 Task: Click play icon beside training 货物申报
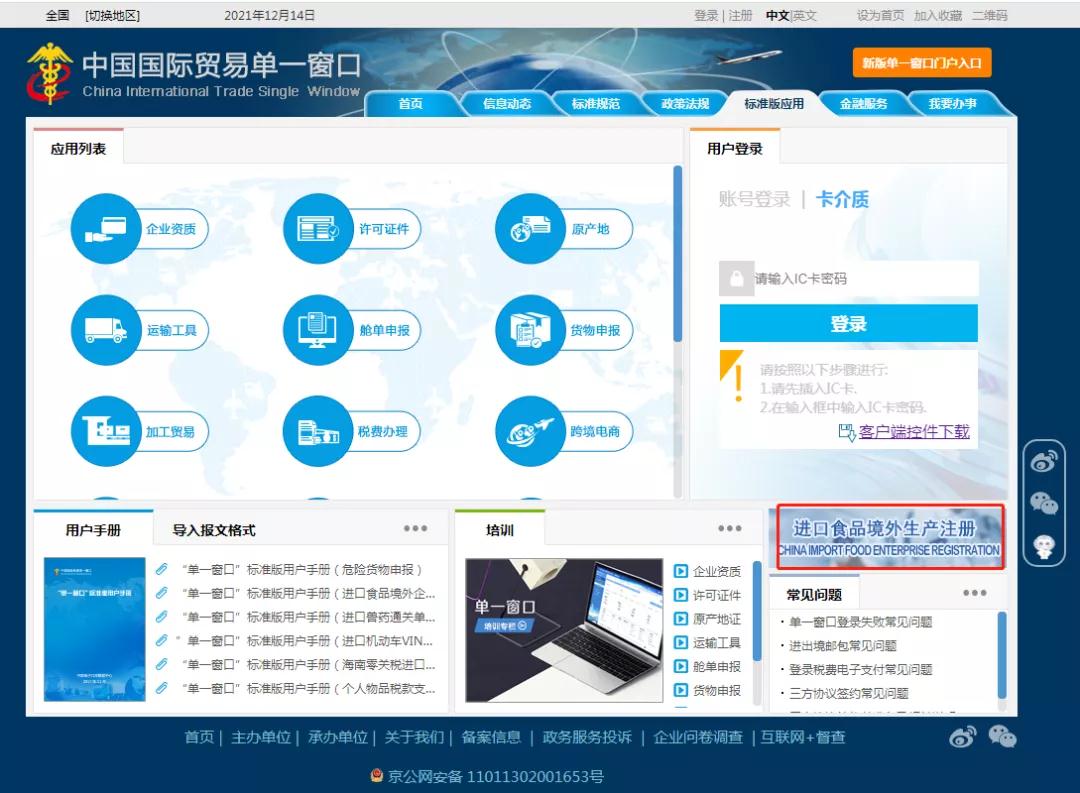tap(681, 690)
